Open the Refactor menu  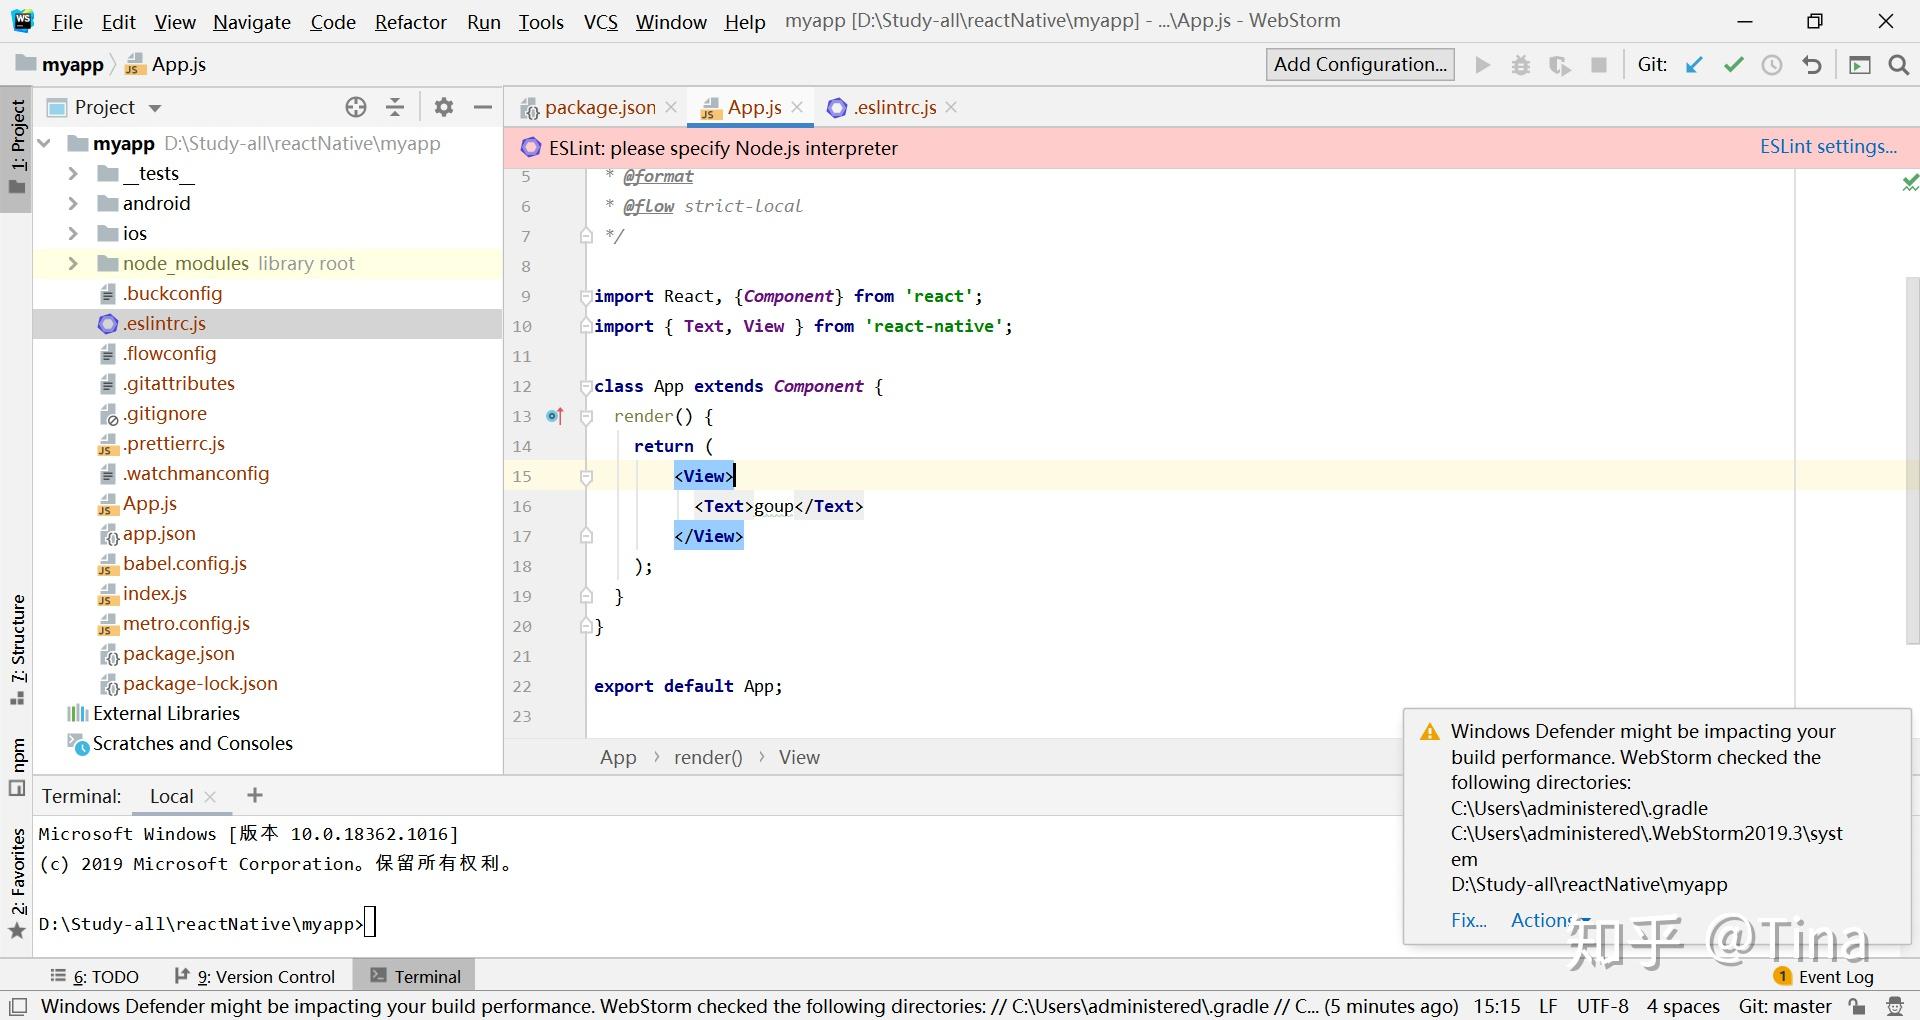(410, 21)
